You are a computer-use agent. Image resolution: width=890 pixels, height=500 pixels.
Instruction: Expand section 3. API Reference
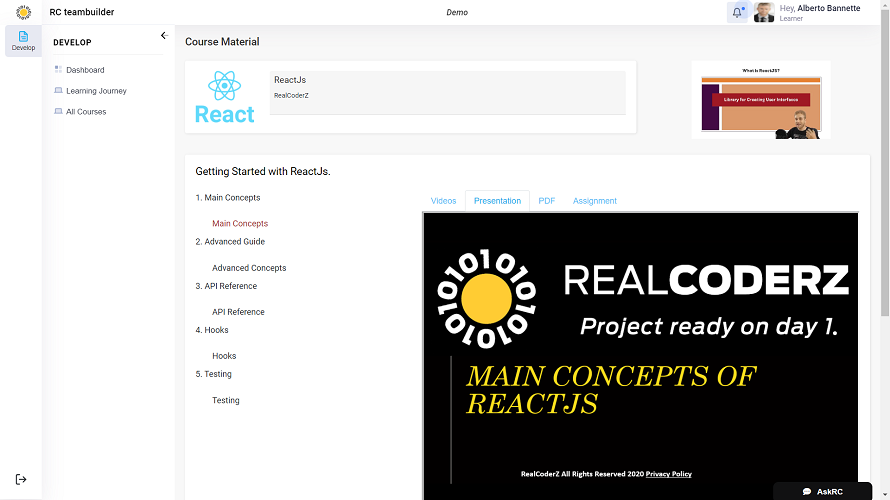pos(226,286)
